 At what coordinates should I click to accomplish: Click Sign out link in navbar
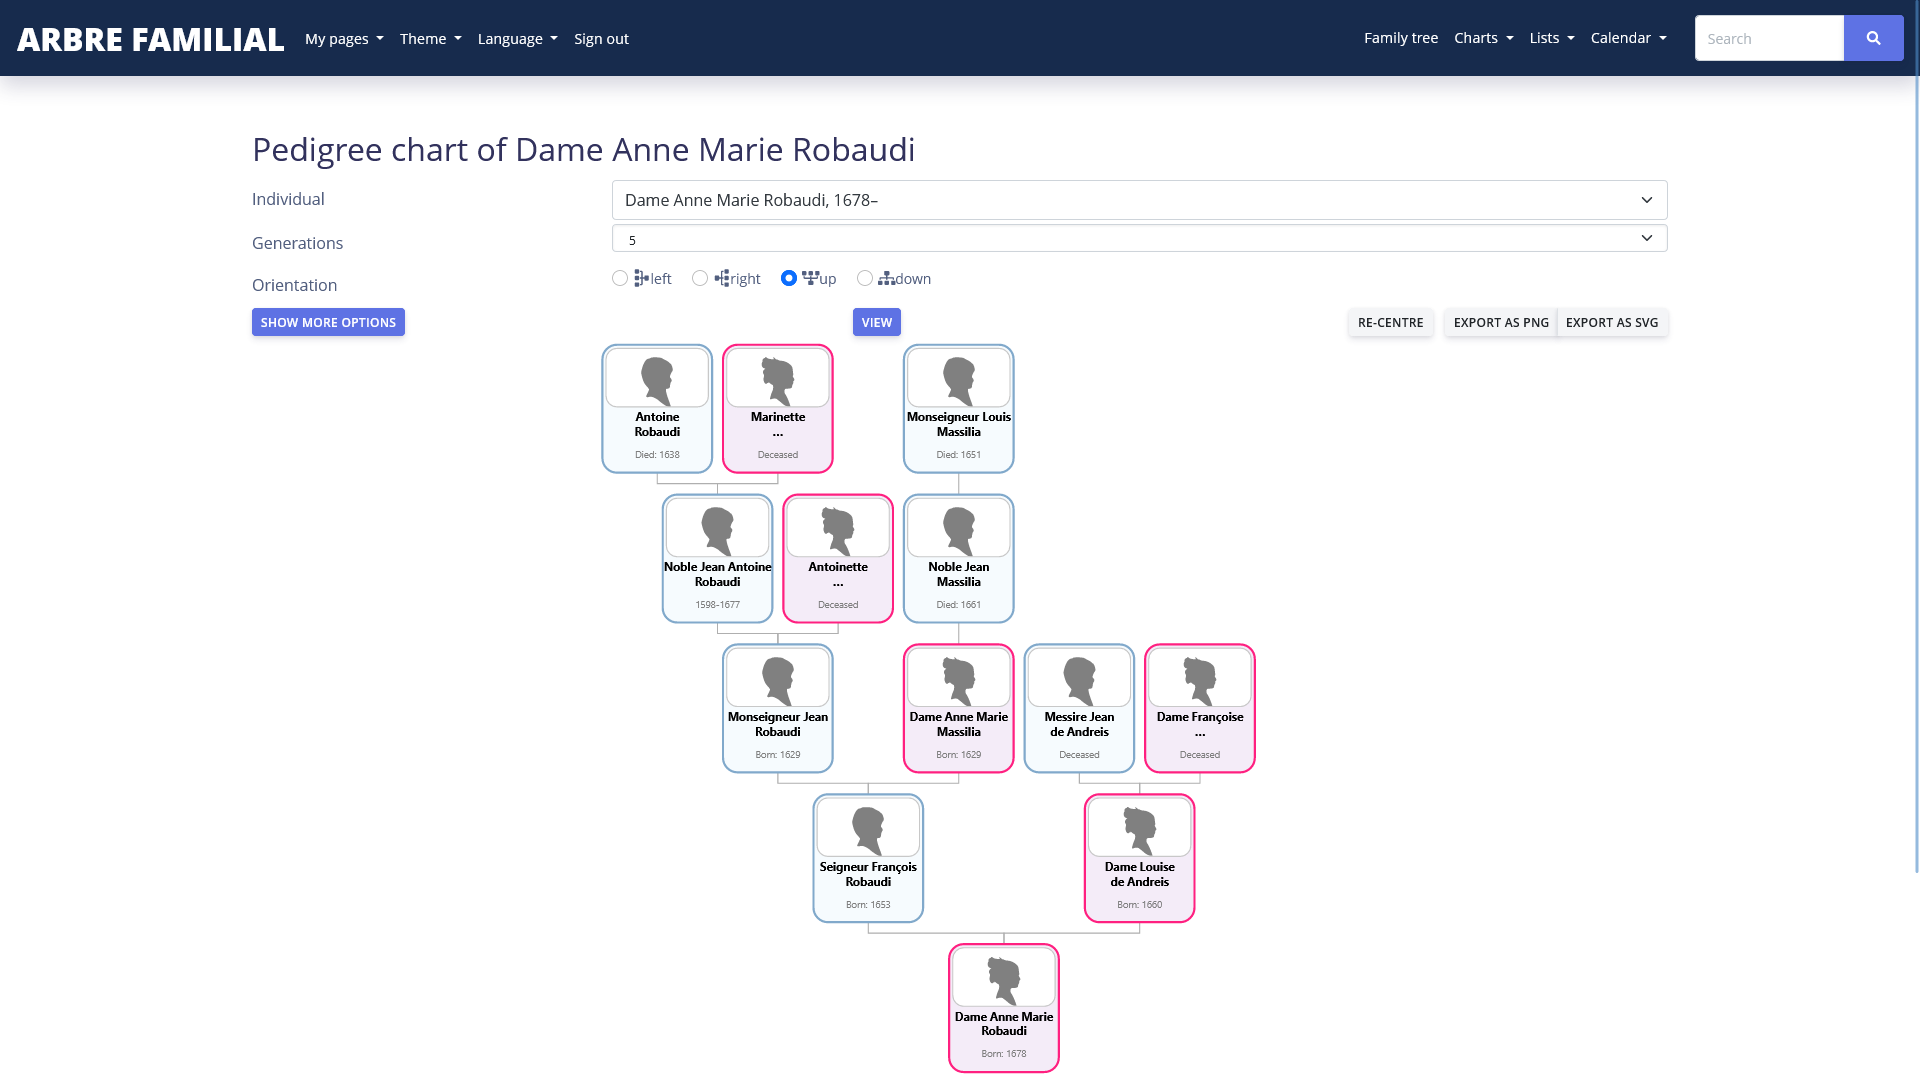click(x=601, y=37)
